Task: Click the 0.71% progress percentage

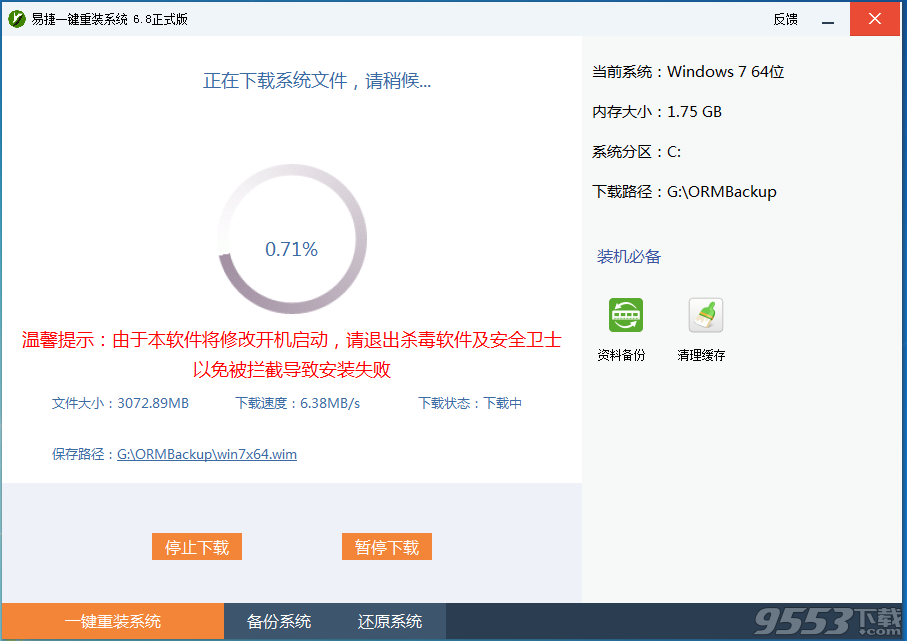Action: pyautogui.click(x=291, y=249)
